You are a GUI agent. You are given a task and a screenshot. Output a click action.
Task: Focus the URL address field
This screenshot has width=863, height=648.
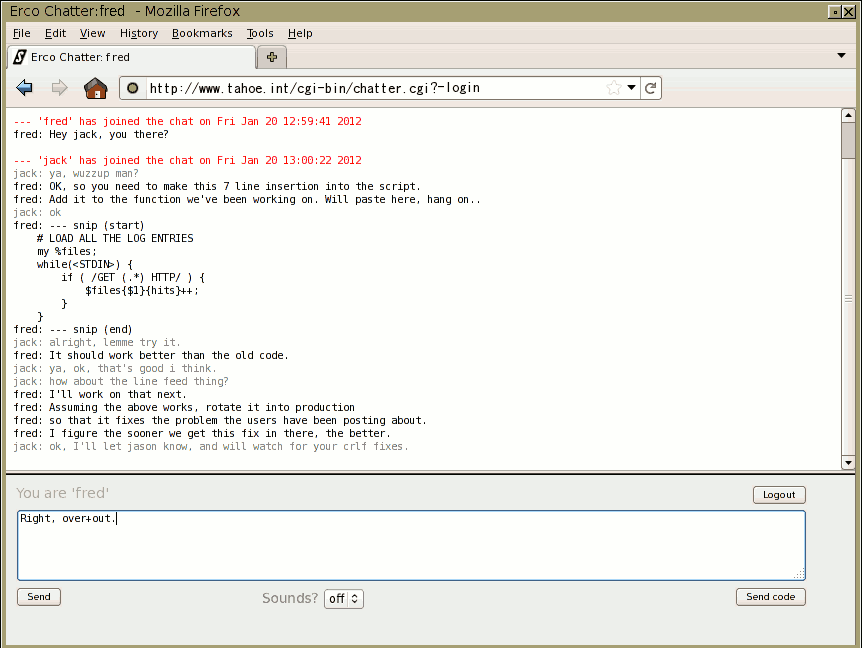[x=374, y=88]
